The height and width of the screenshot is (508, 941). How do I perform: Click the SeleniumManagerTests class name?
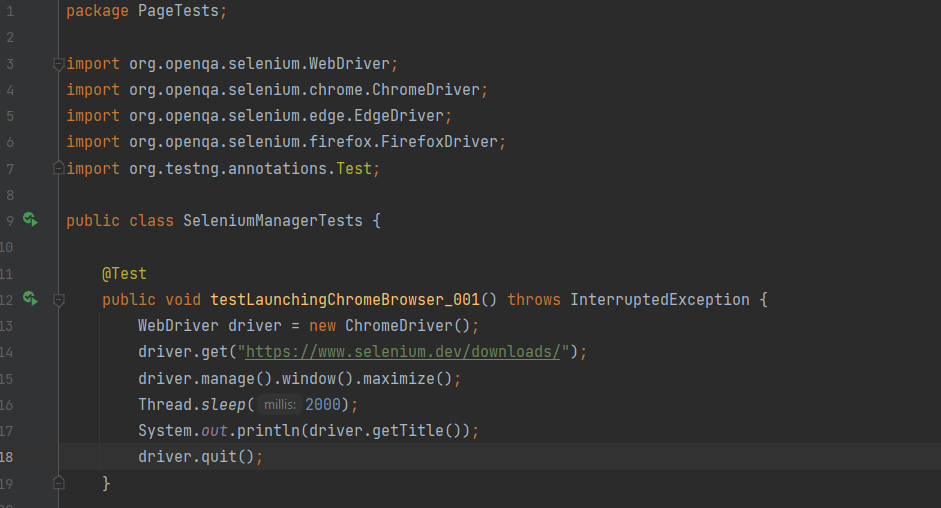pos(272,221)
